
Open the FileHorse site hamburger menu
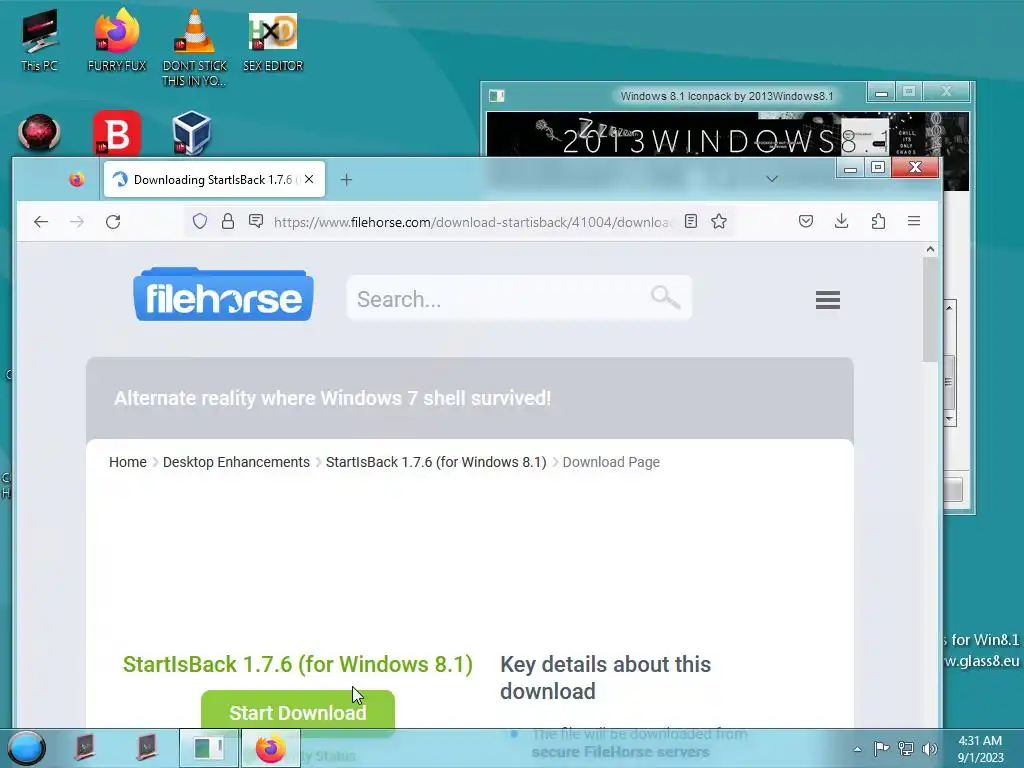click(827, 300)
